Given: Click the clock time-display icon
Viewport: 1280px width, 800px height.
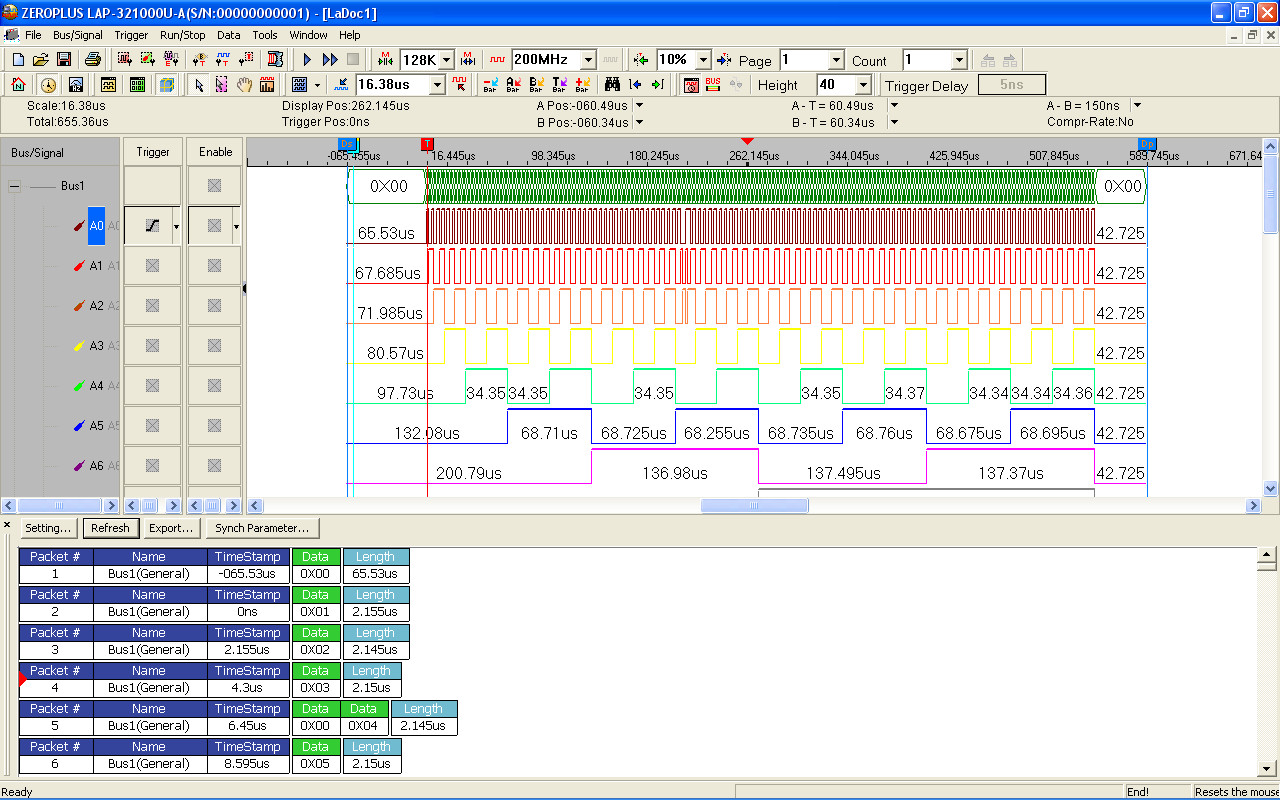Looking at the screenshot, I should click(48, 85).
